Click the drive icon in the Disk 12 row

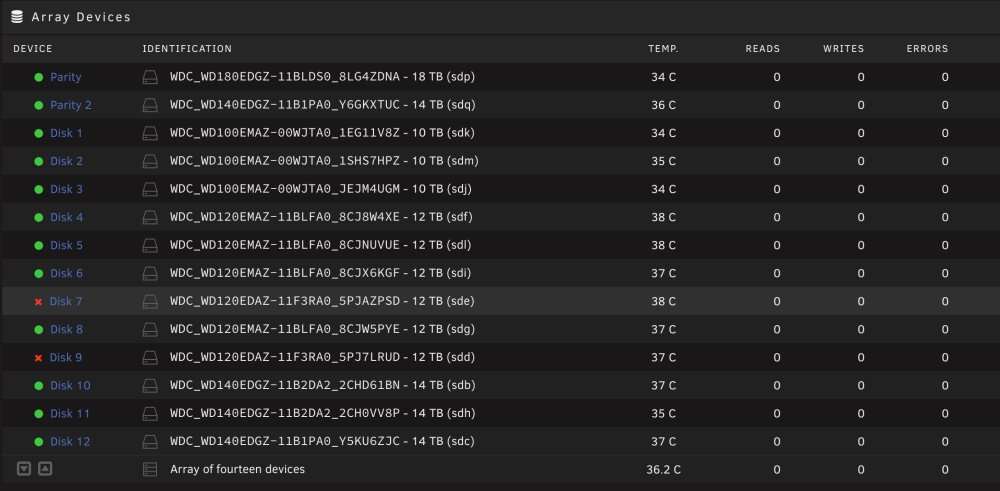pyautogui.click(x=150, y=442)
